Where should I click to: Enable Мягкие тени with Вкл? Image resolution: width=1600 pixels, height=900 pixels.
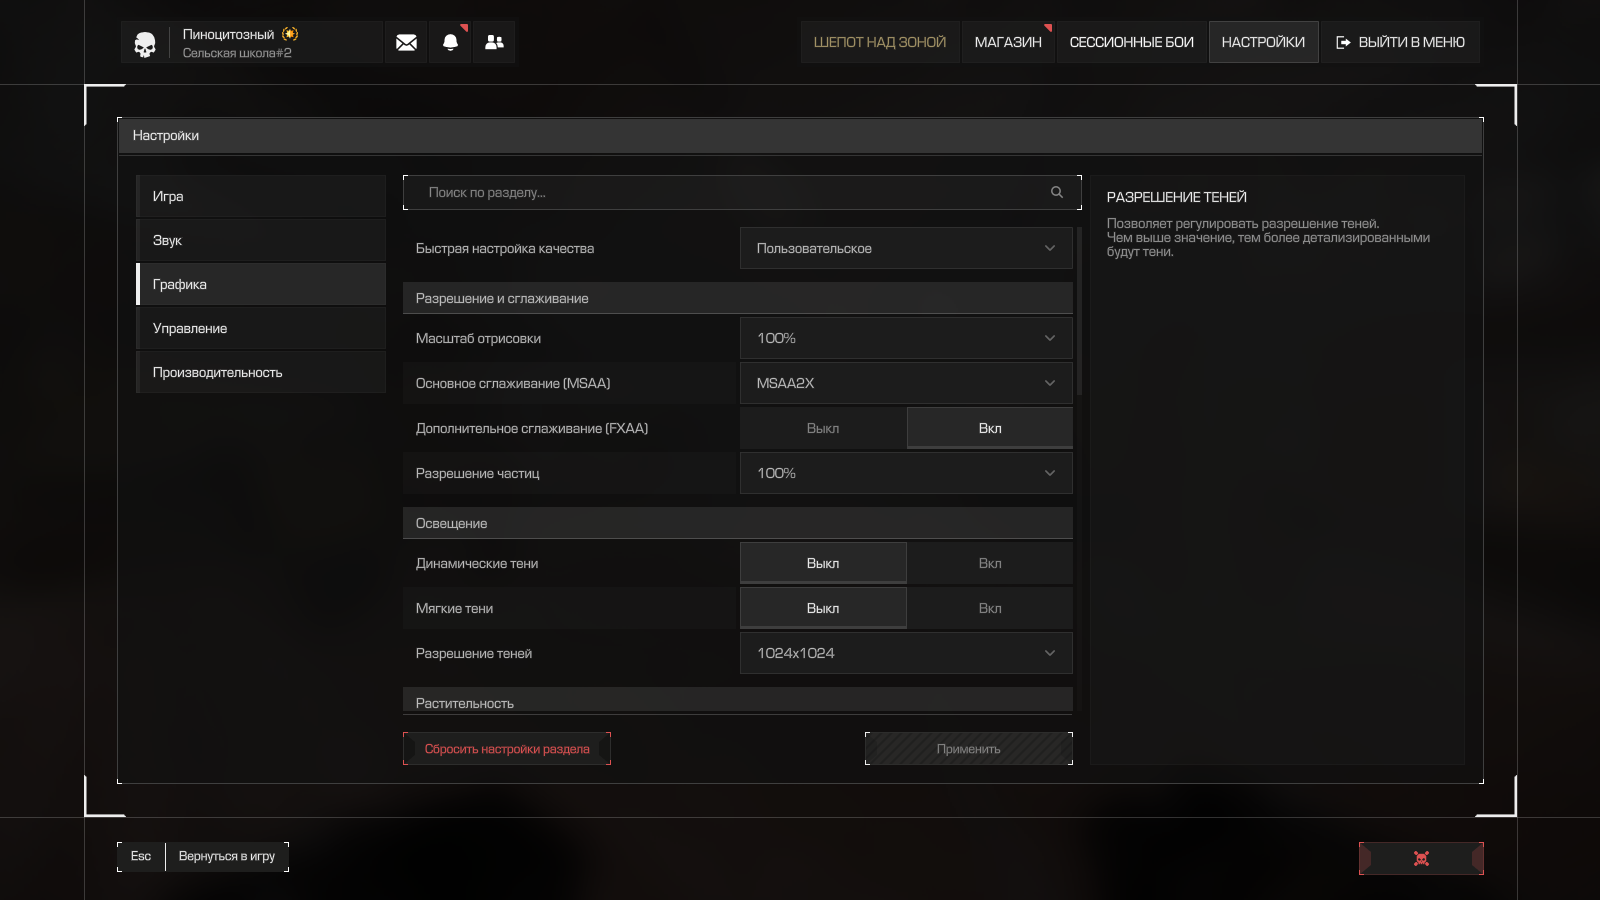(990, 608)
